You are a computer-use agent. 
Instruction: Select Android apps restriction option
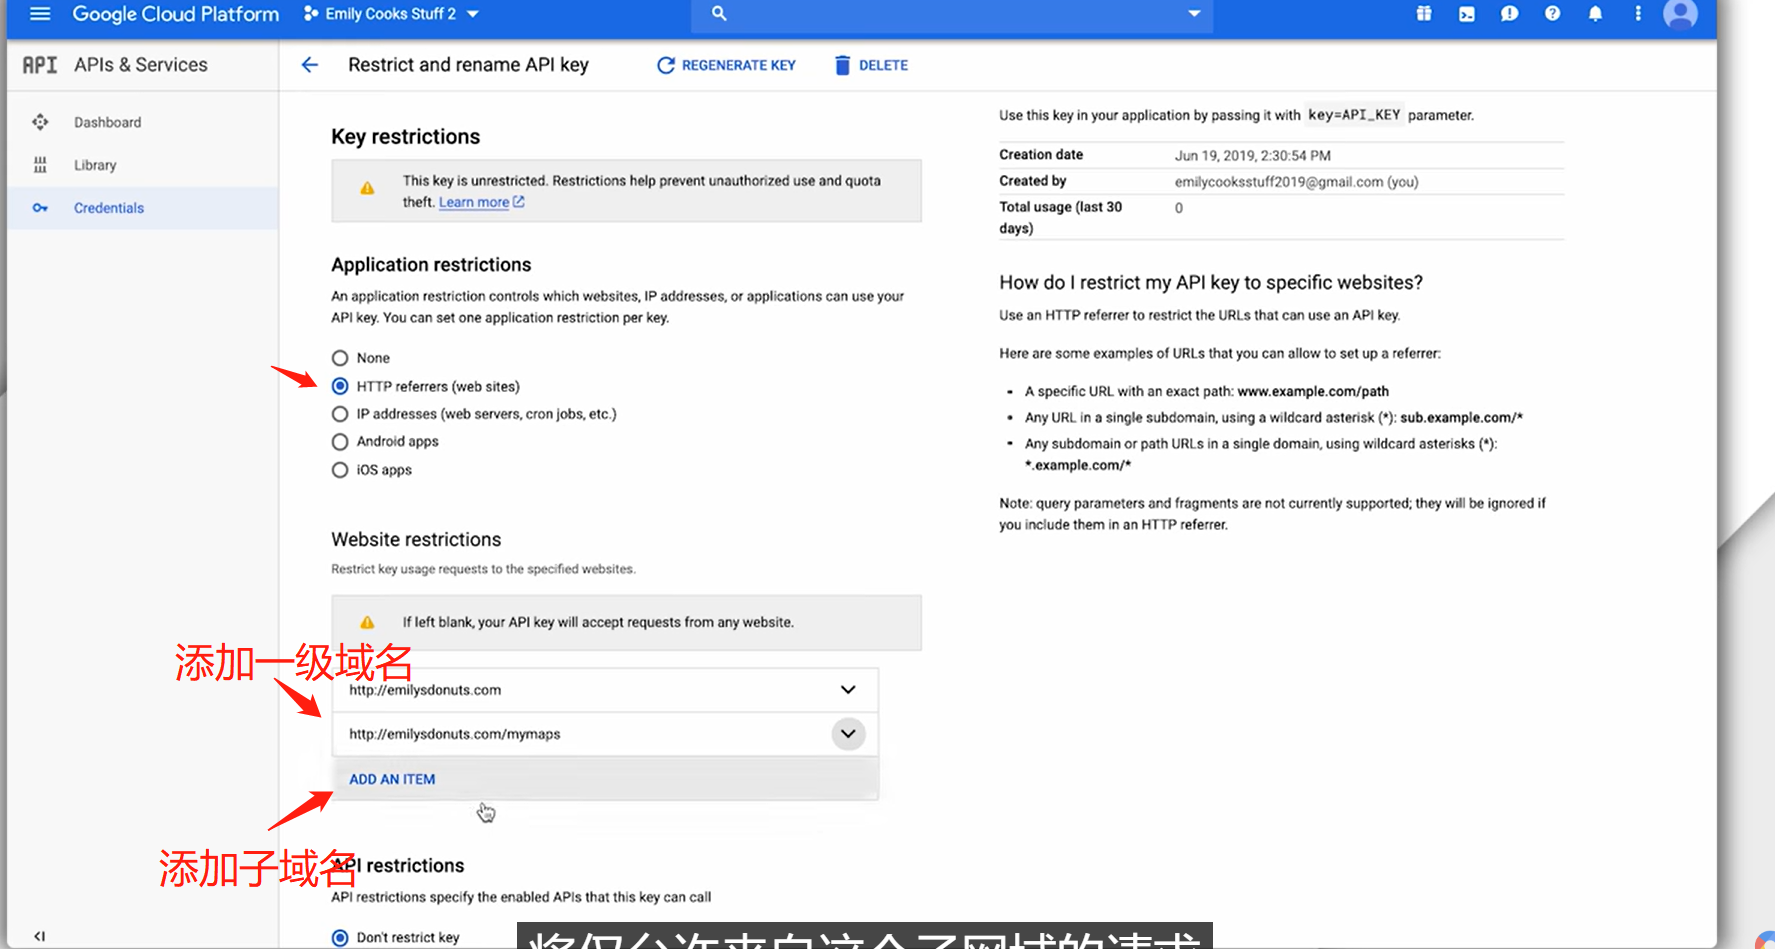click(x=340, y=442)
